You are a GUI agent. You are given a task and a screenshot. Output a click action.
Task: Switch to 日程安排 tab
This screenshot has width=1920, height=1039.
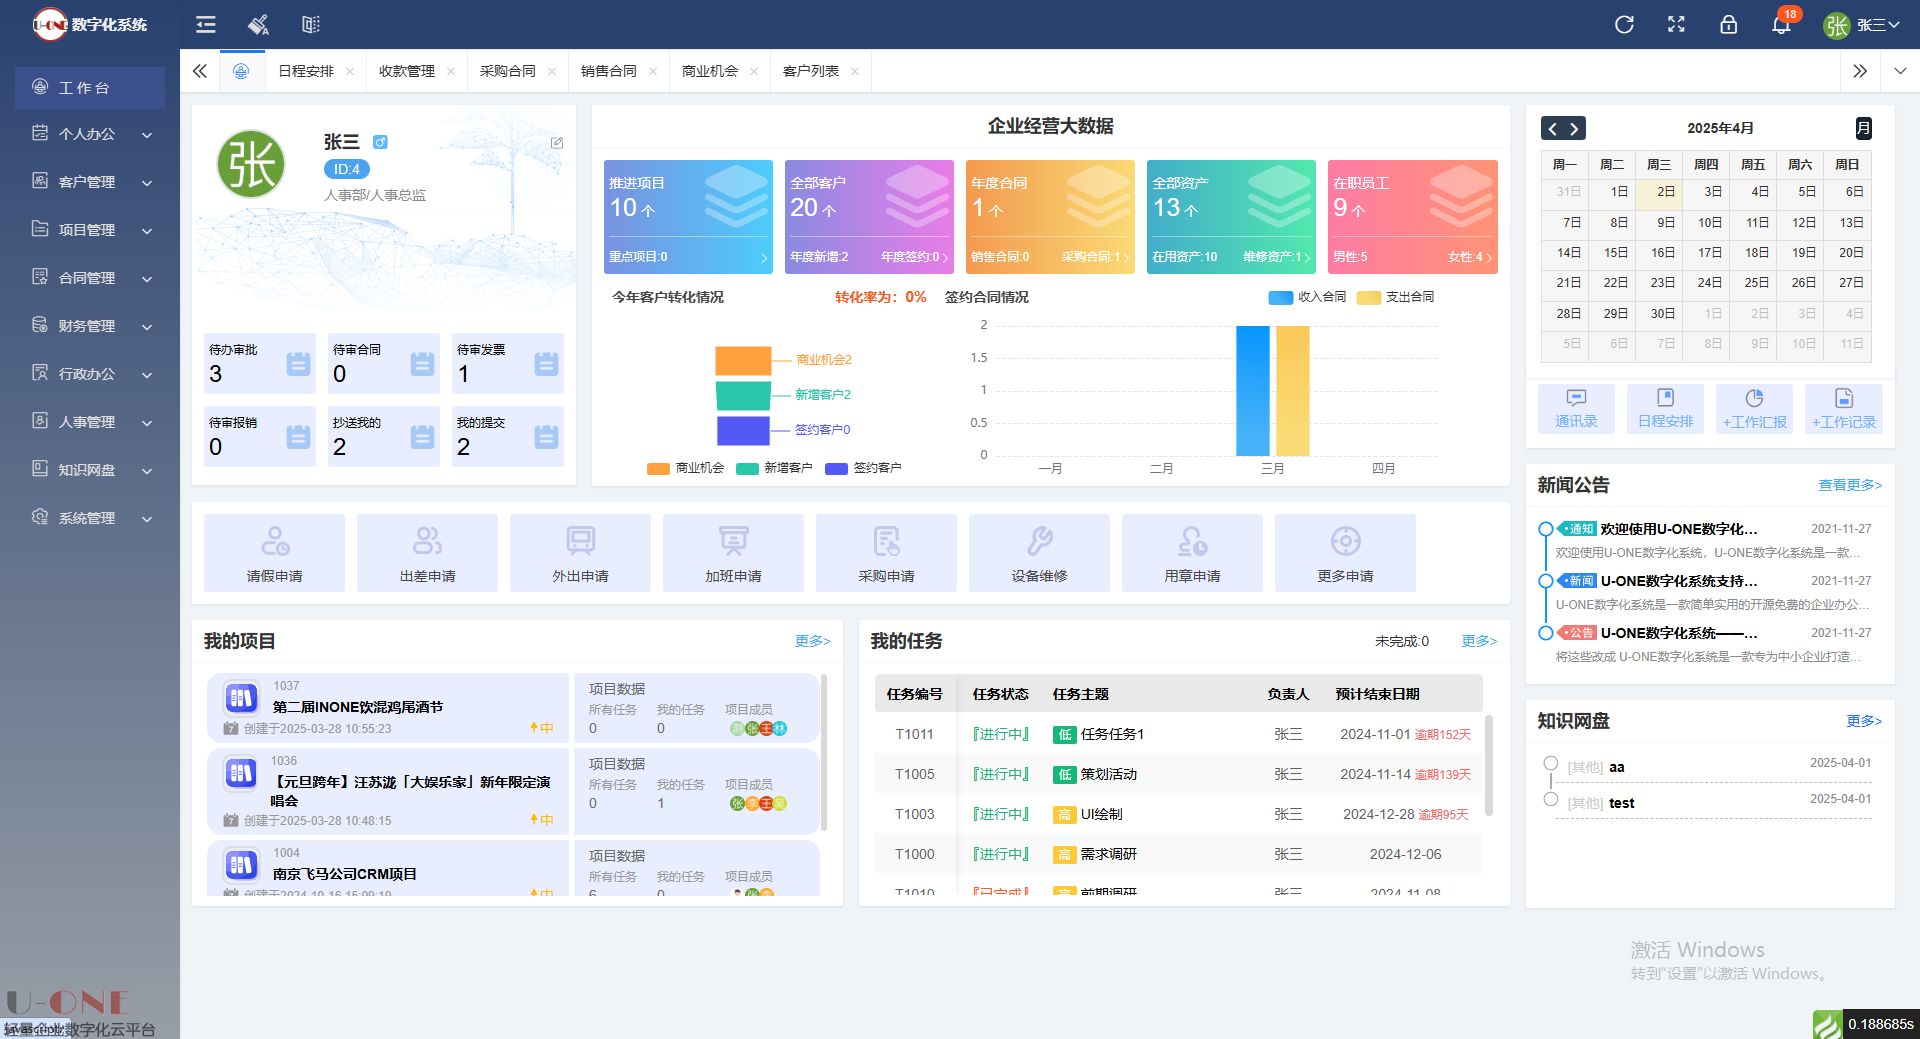(x=306, y=71)
